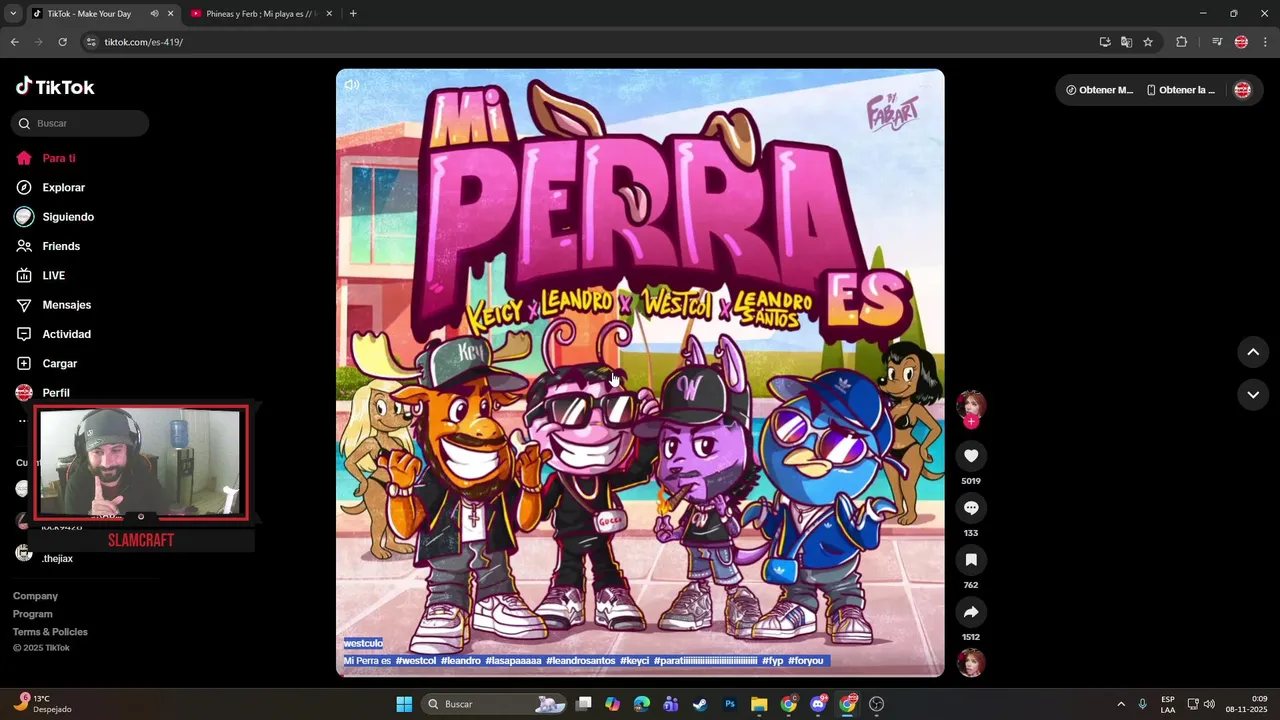Open the spinning sound disc avatar
The width and height of the screenshot is (1280, 720).
point(970,663)
